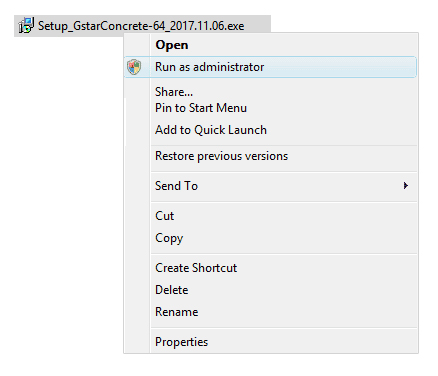Cut the selected setup file
The height and width of the screenshot is (376, 438).
[164, 216]
